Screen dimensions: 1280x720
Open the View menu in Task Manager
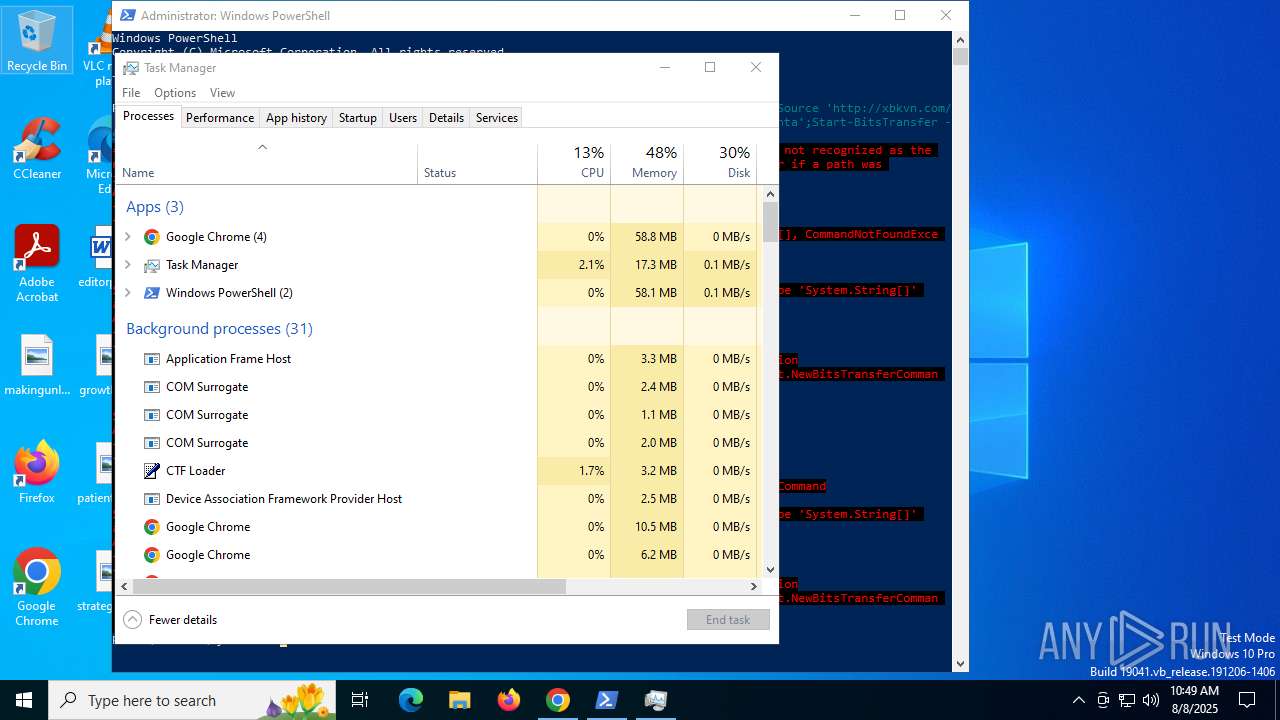point(222,93)
